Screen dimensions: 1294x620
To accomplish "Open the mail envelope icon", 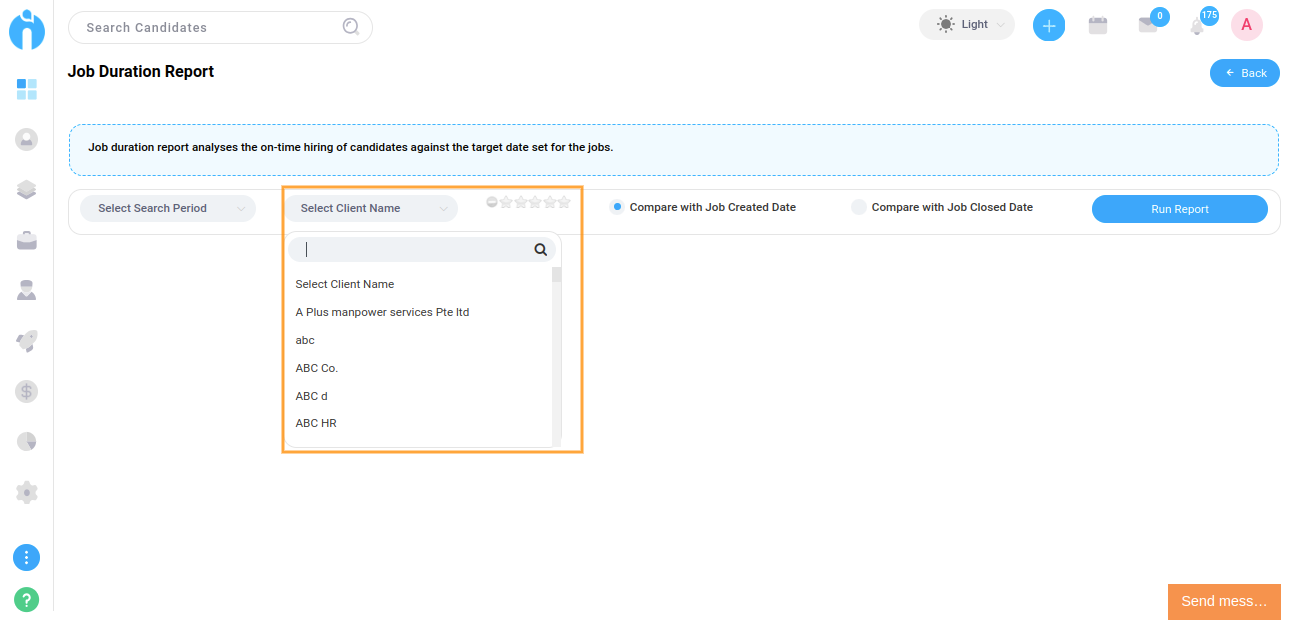I will pos(1148,26).
